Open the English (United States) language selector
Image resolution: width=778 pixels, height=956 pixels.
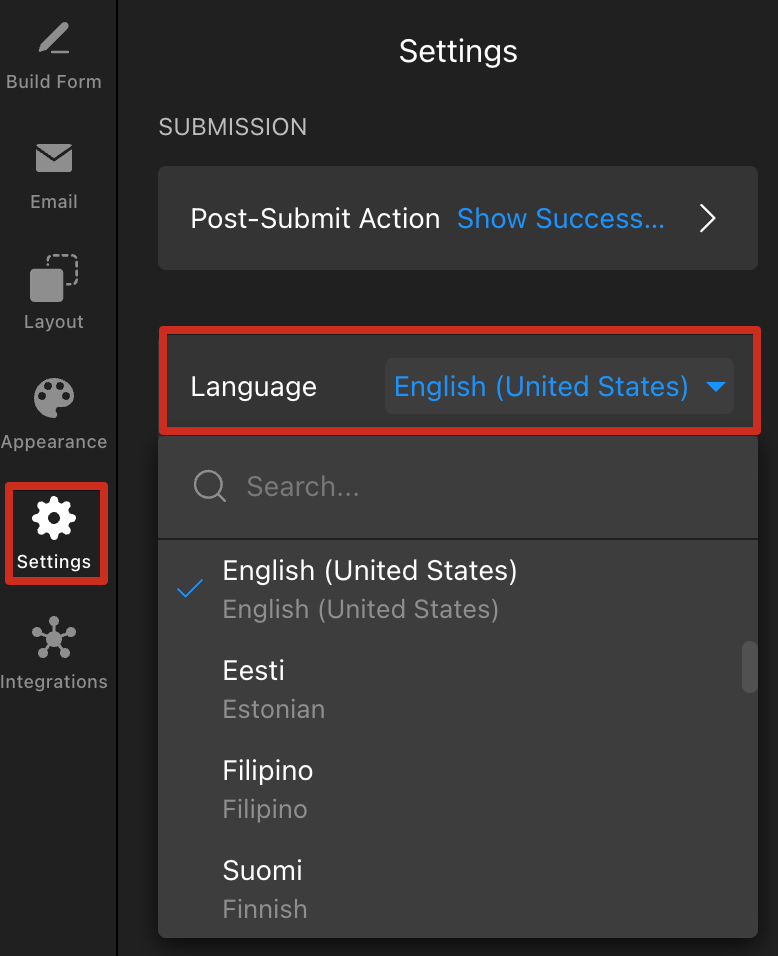559,387
